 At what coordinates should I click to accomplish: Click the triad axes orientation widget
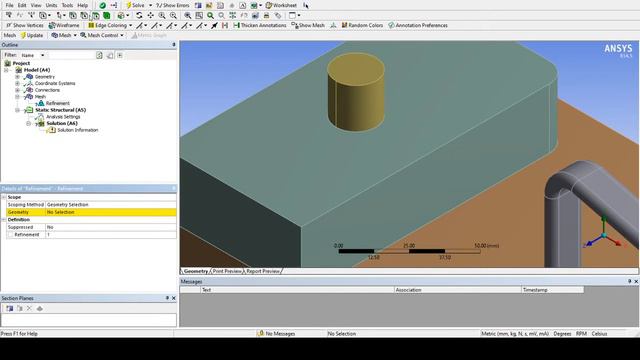click(604, 234)
